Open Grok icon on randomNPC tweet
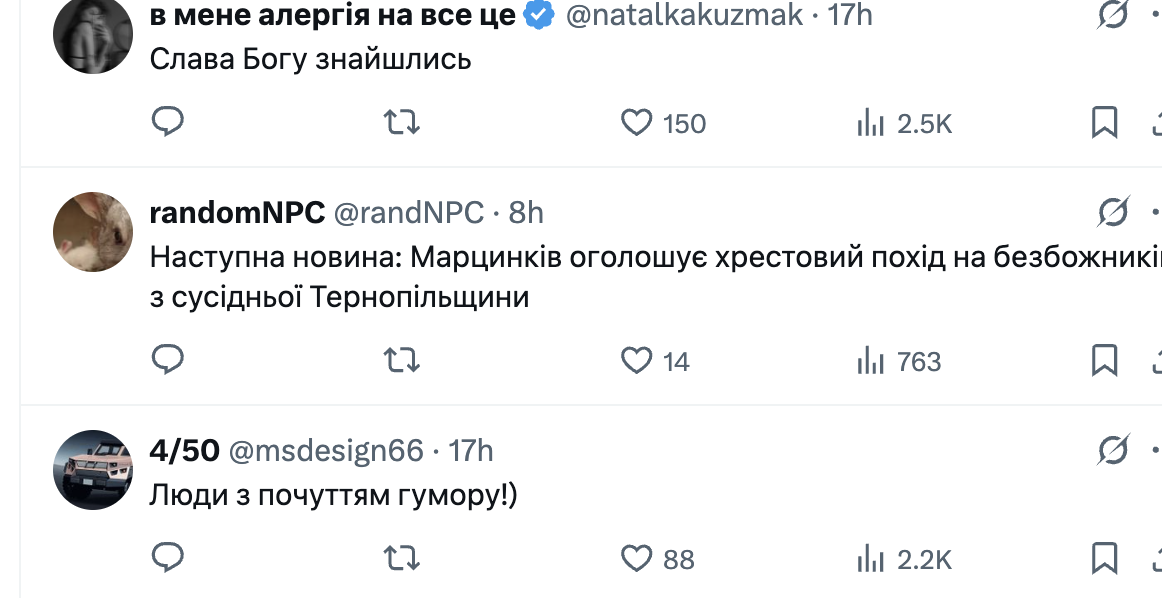The image size is (1162, 598). (1112, 212)
